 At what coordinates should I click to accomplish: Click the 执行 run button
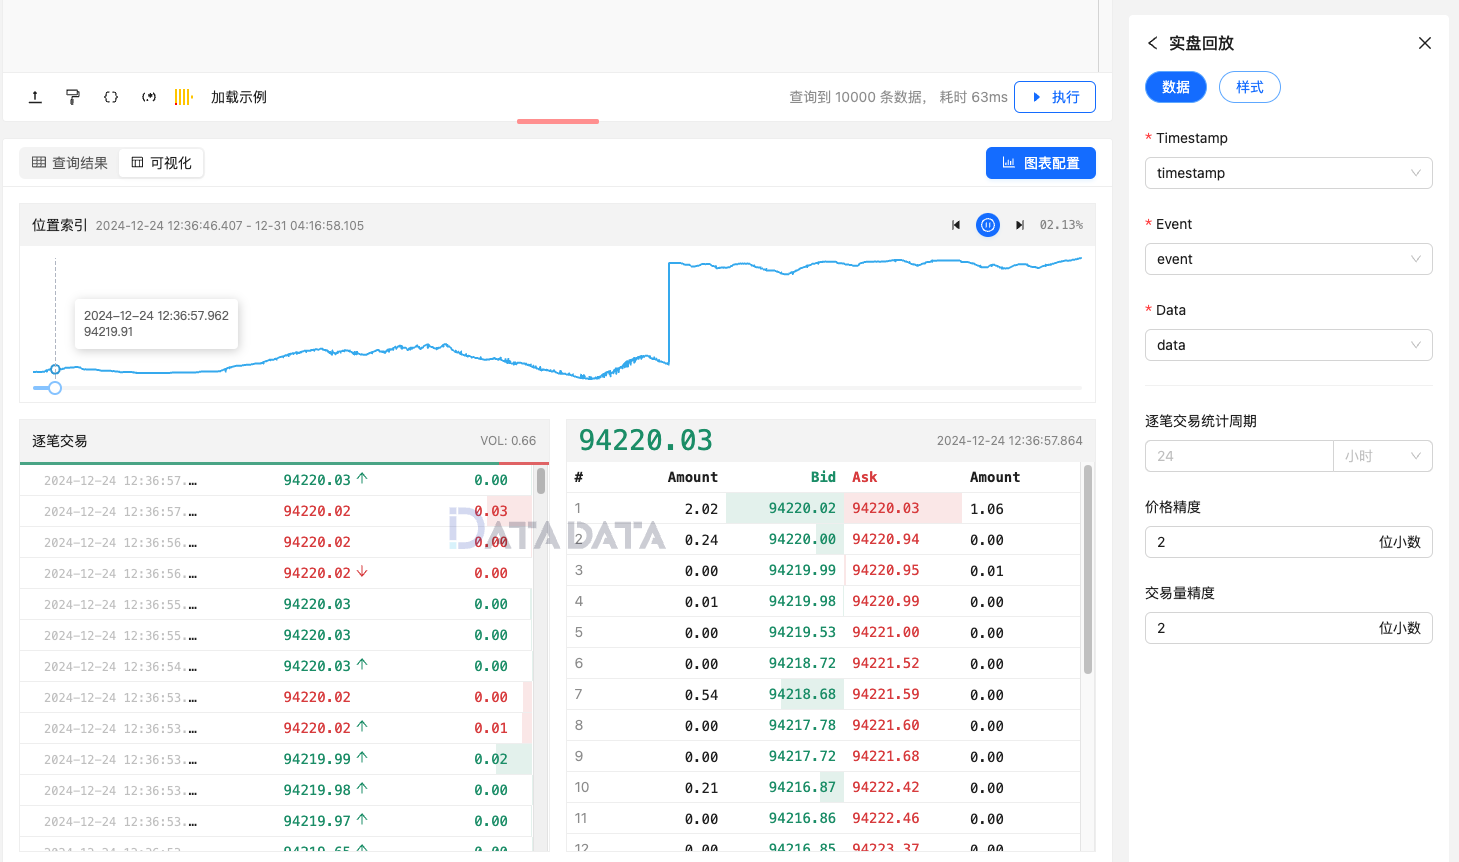[1055, 97]
